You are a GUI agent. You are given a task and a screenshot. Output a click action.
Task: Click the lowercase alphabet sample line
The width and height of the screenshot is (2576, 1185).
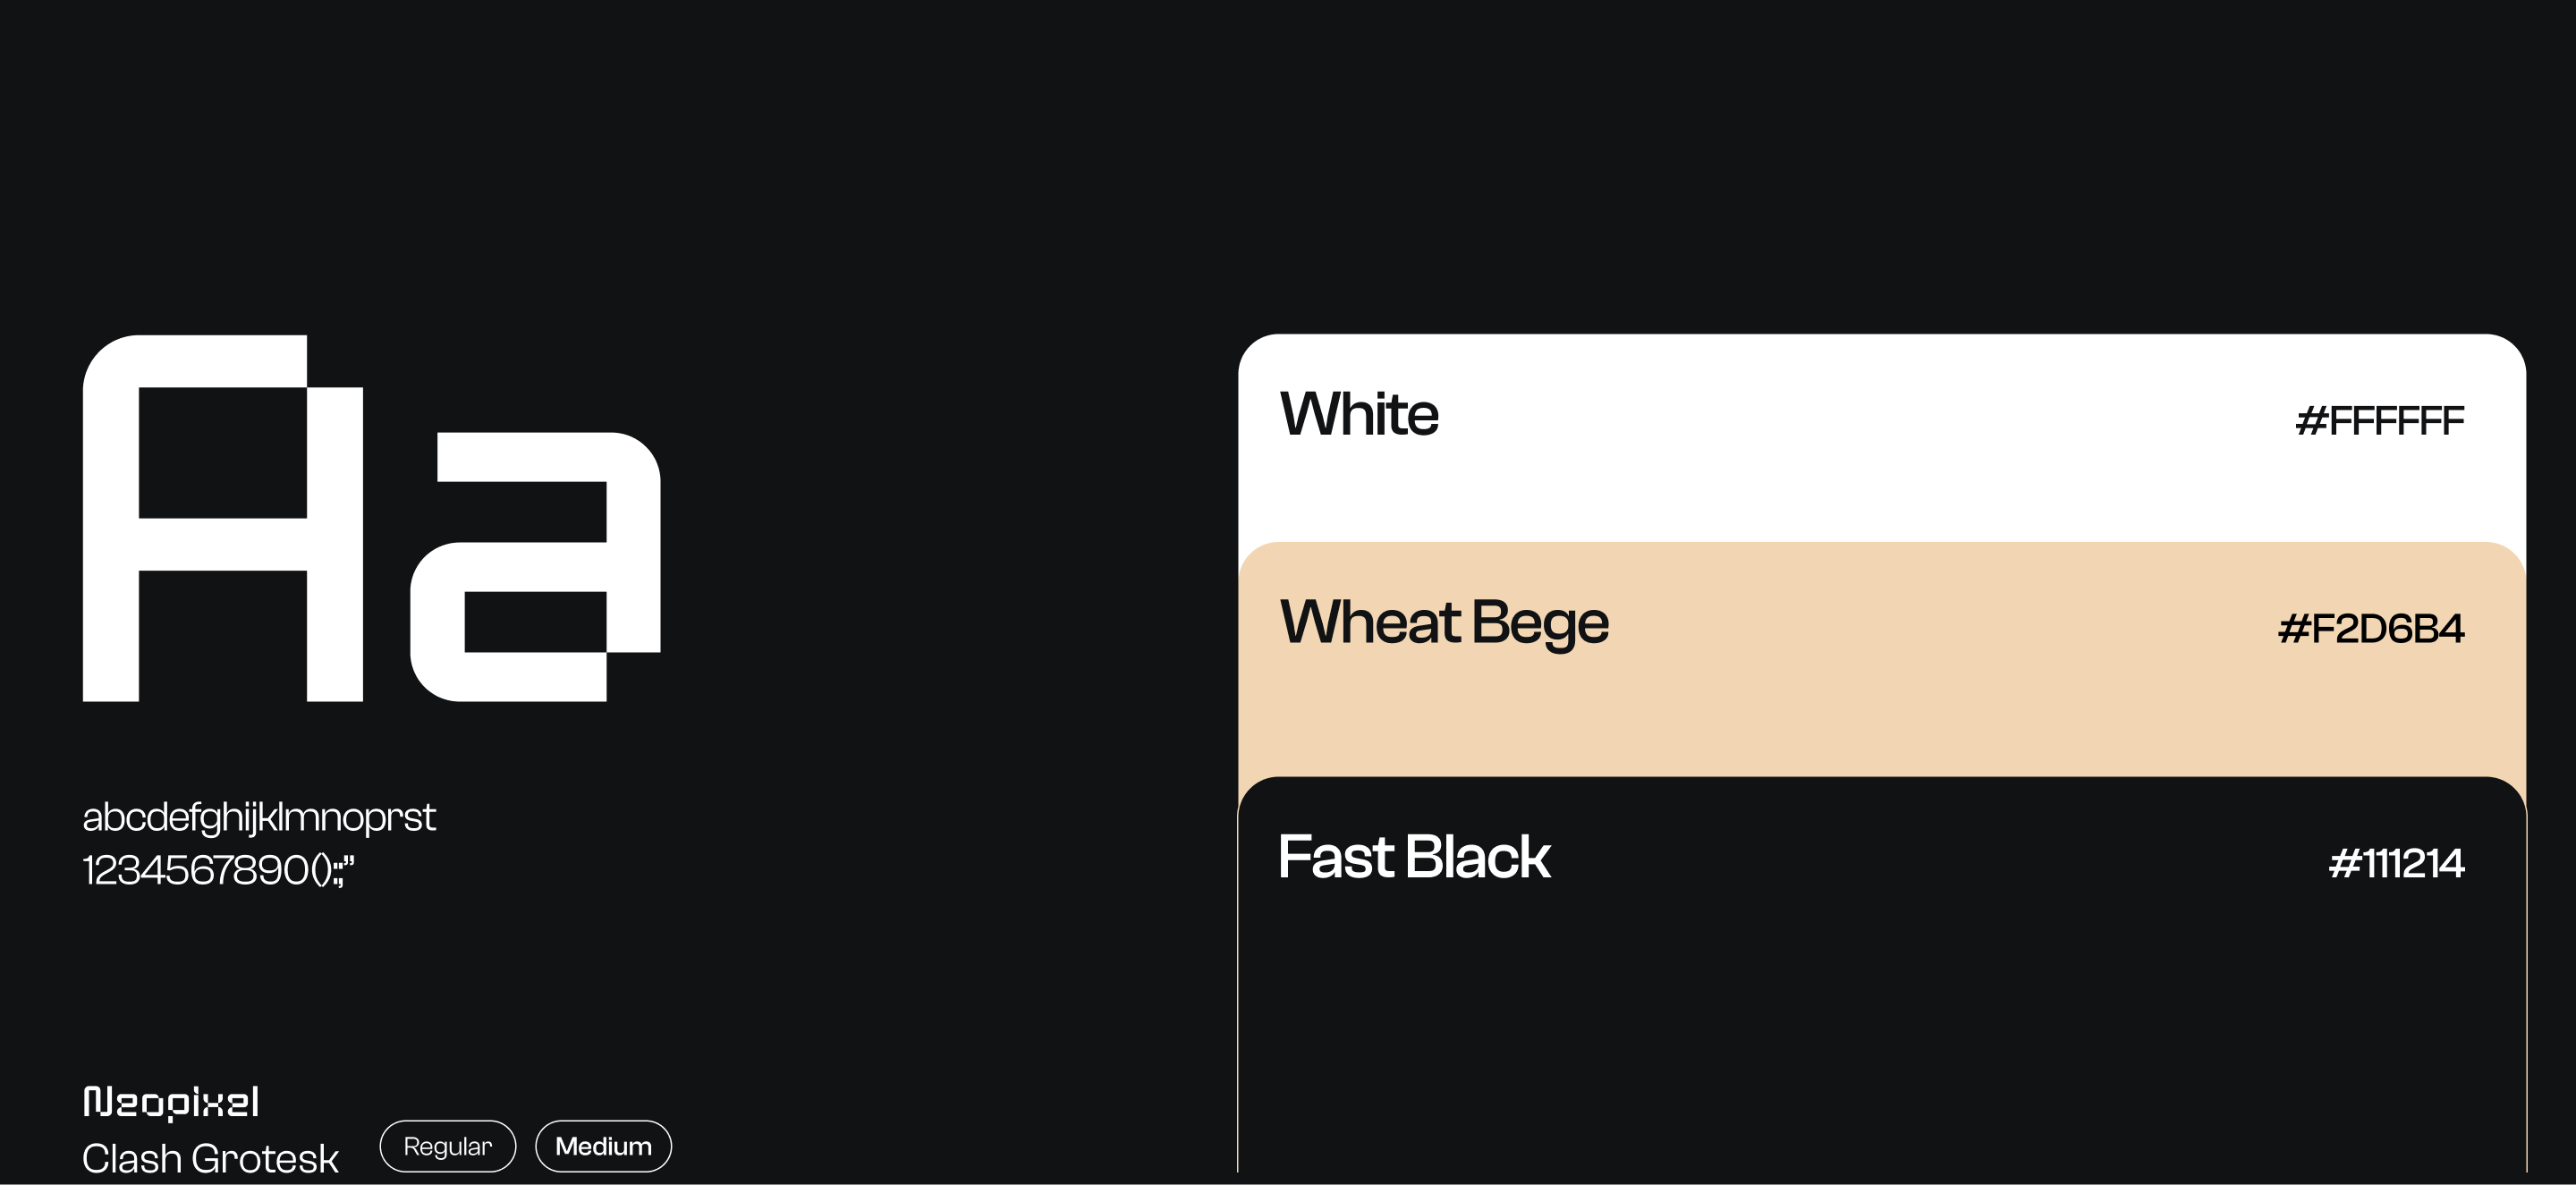(258, 818)
